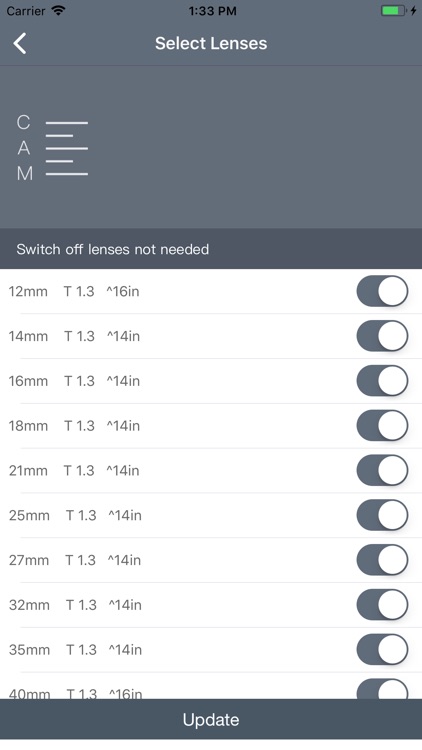Screen dimensions: 422x750
Task: Toggle the 21mm lens off
Action: [382, 470]
